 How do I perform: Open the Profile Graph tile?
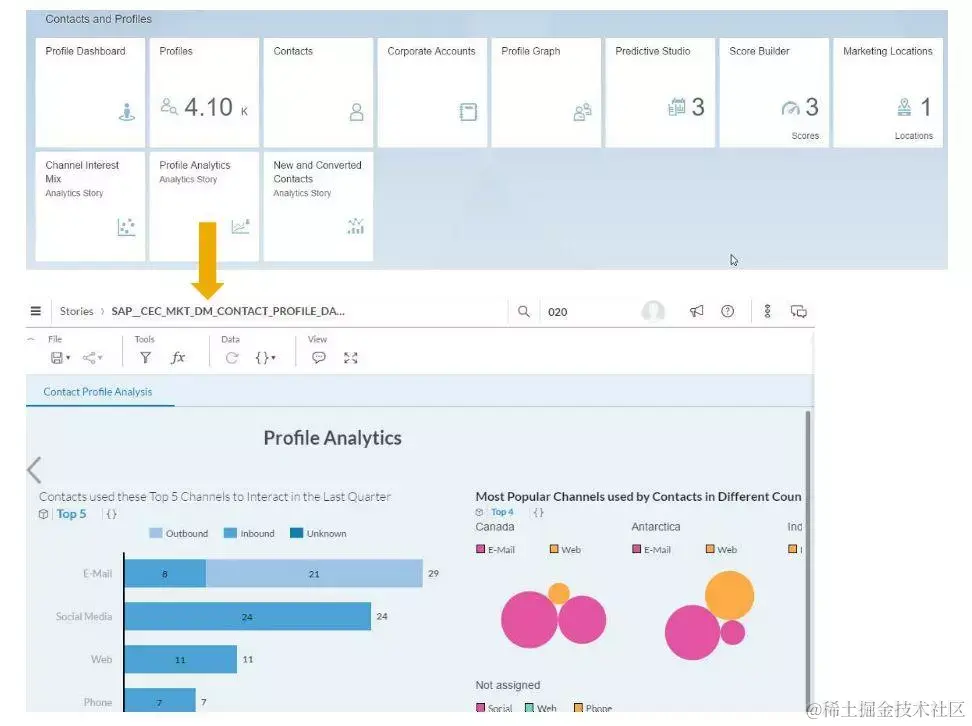[x=546, y=92]
